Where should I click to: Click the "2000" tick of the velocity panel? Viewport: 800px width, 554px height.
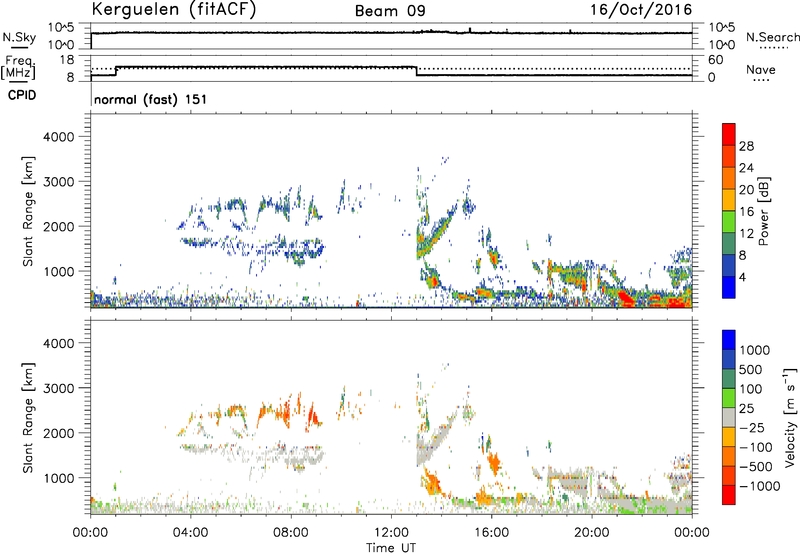[59, 433]
